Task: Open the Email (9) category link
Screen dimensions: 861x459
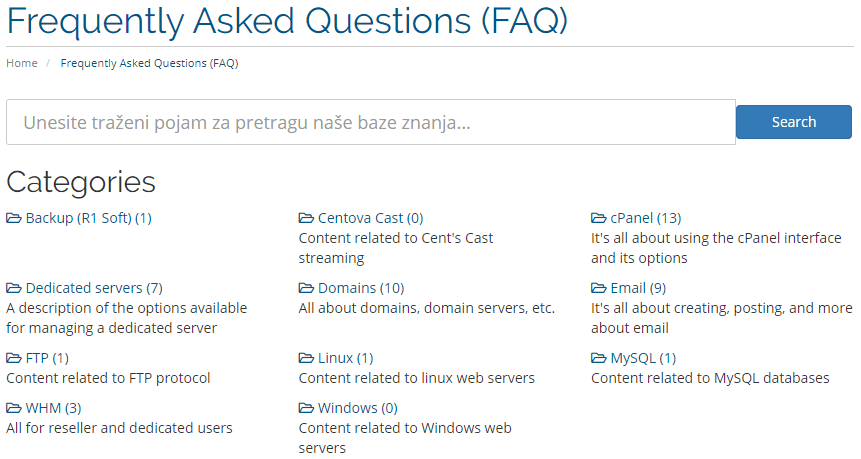Action: 638,288
